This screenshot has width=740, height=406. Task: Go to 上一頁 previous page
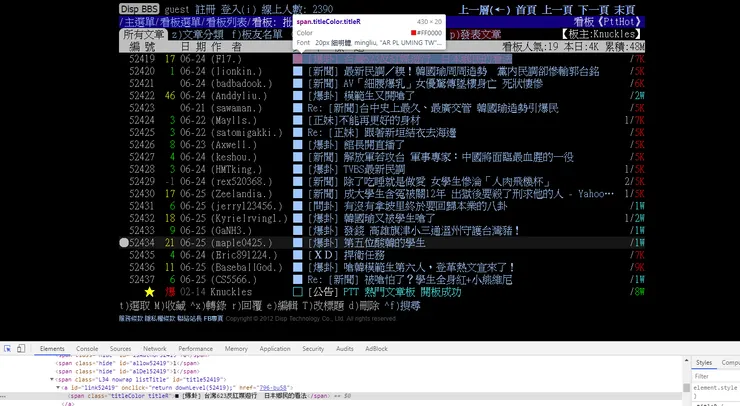tap(557, 9)
